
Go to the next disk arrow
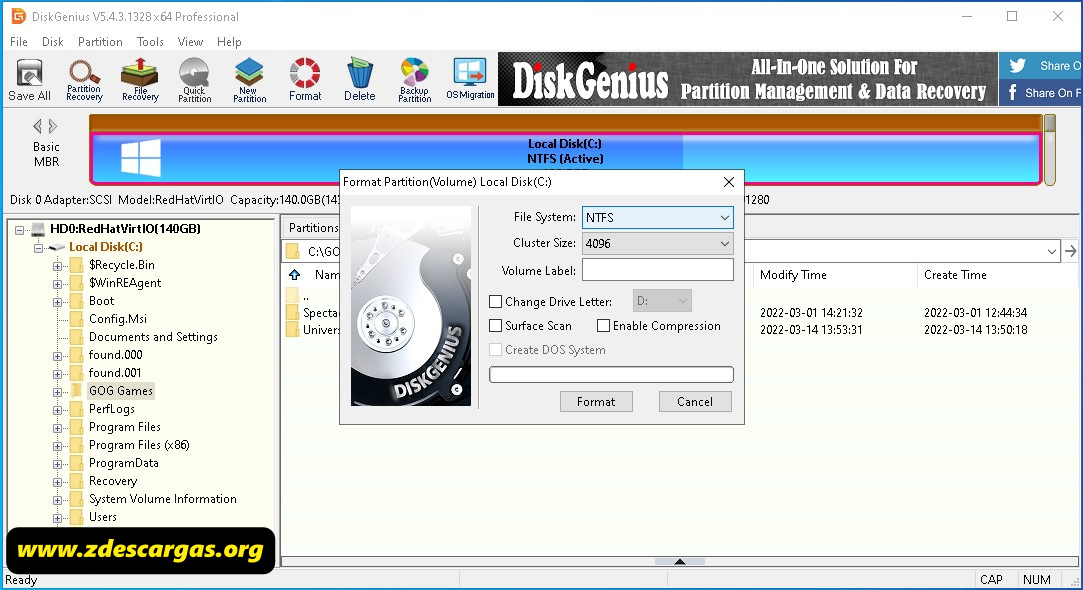tap(52, 126)
